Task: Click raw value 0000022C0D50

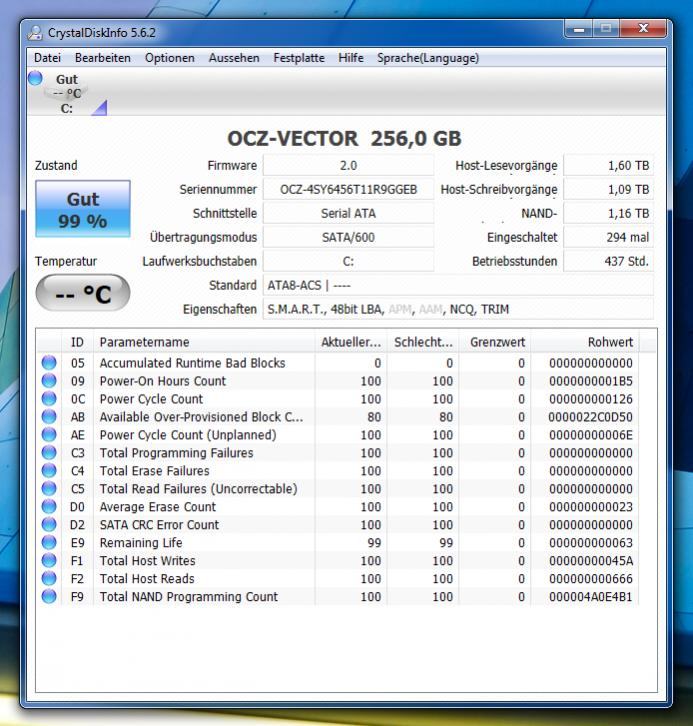Action: (x=590, y=417)
